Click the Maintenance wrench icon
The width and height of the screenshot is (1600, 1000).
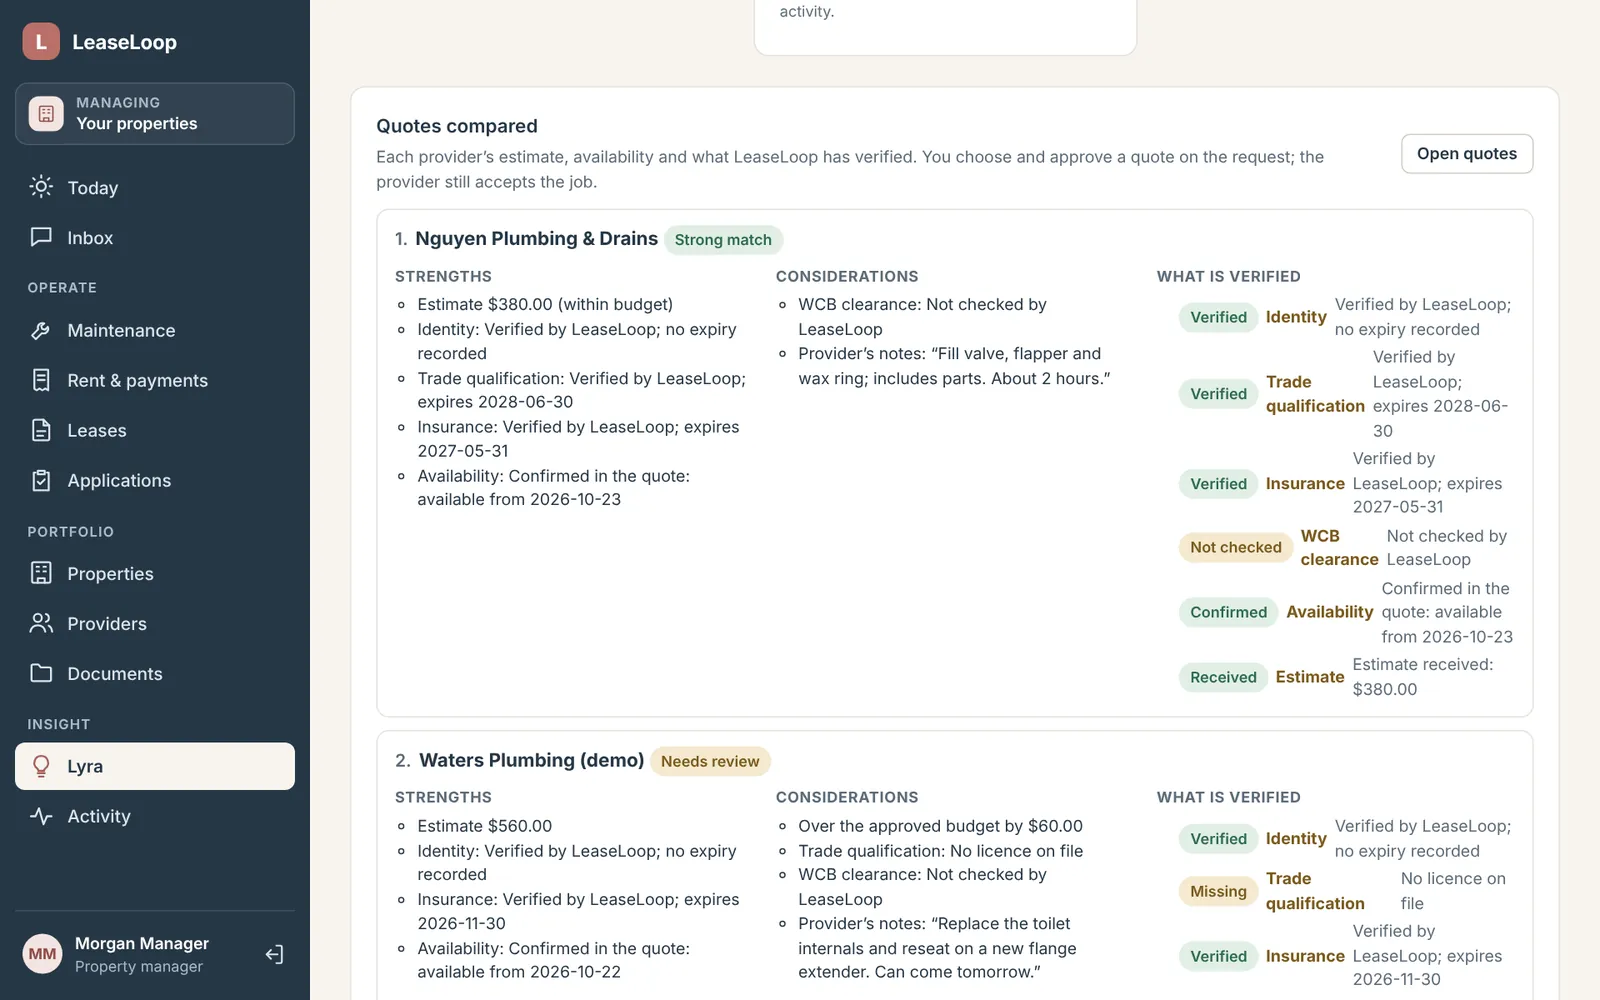pyautogui.click(x=41, y=330)
